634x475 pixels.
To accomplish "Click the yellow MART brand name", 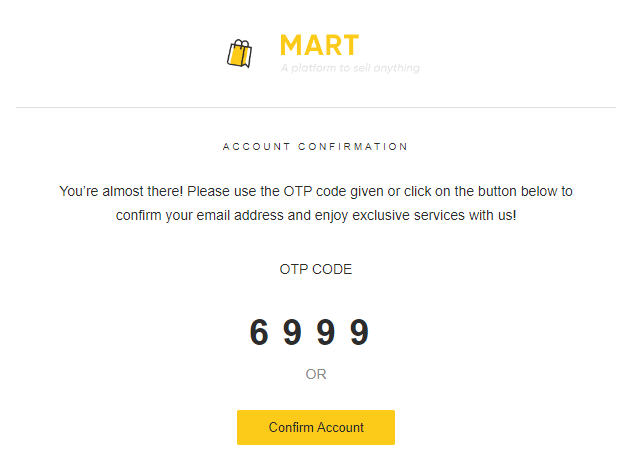I will (x=319, y=45).
